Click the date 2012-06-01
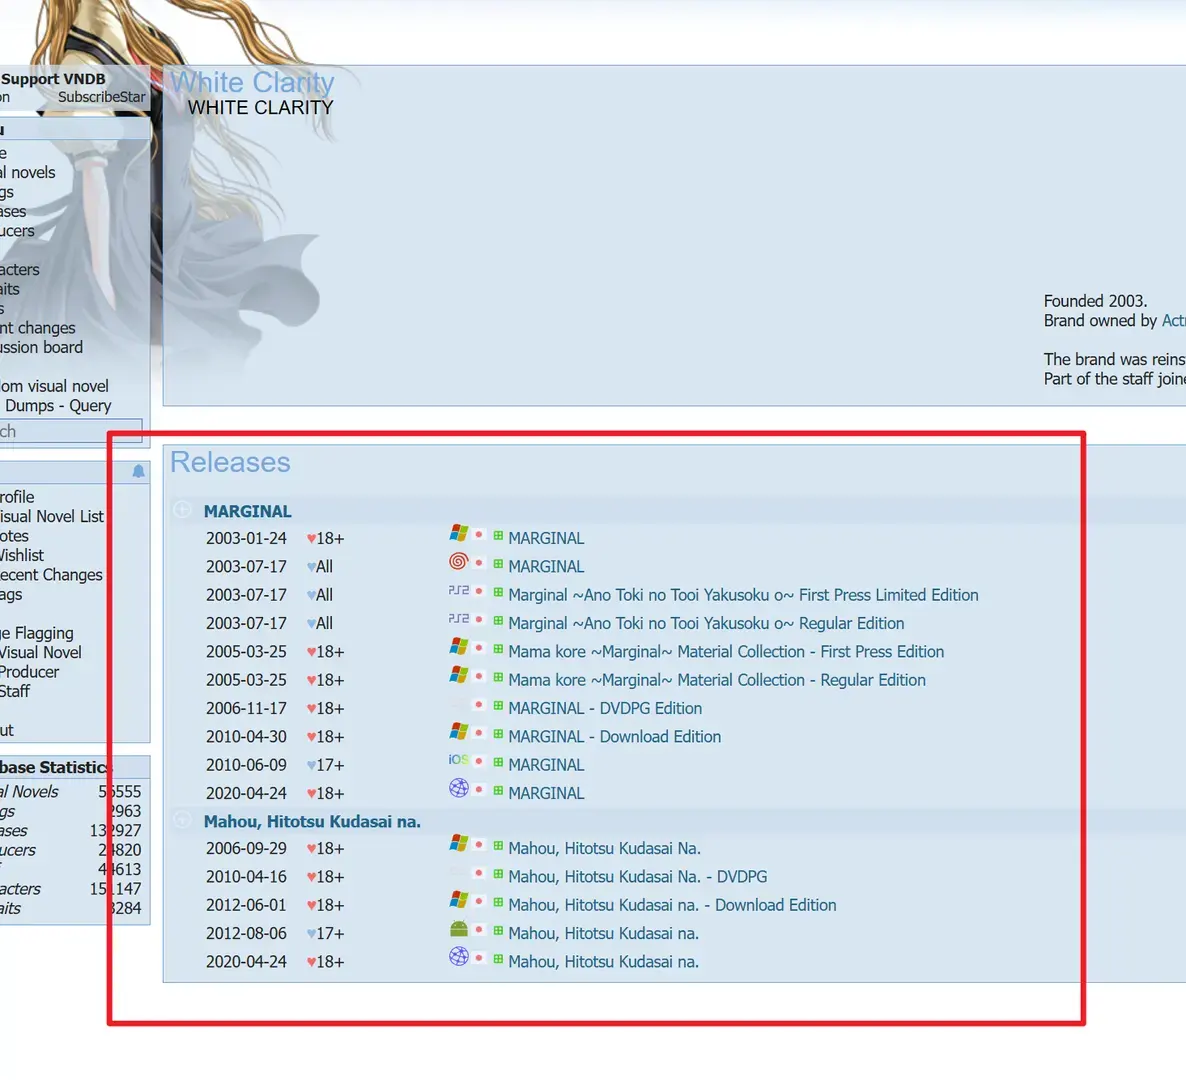Image resolution: width=1186 pixels, height=1080 pixels. pyautogui.click(x=246, y=905)
